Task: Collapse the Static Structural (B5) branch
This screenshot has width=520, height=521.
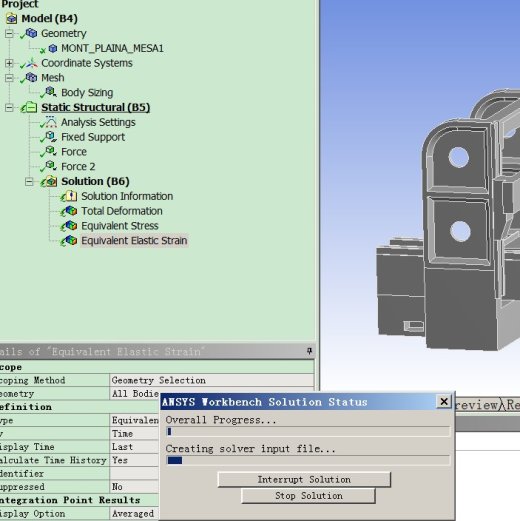Action: click(x=9, y=108)
